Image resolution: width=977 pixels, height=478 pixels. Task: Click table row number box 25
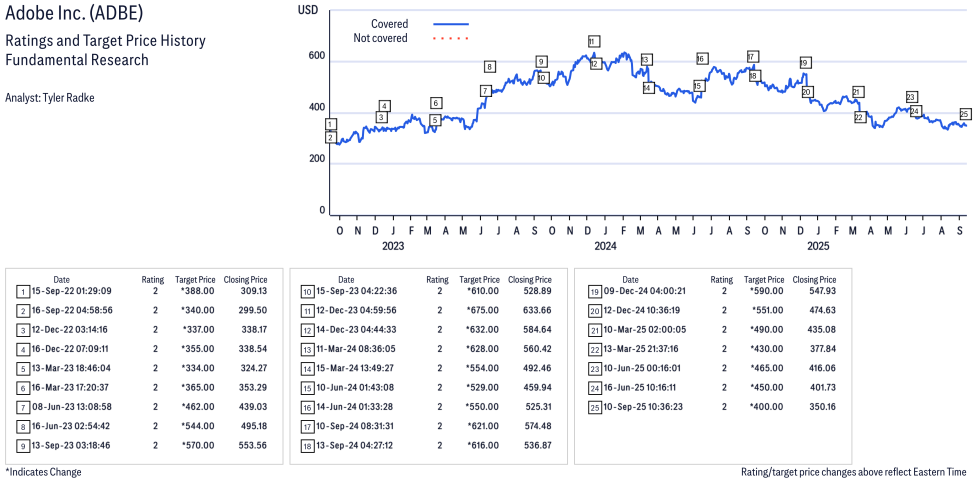tap(594, 407)
